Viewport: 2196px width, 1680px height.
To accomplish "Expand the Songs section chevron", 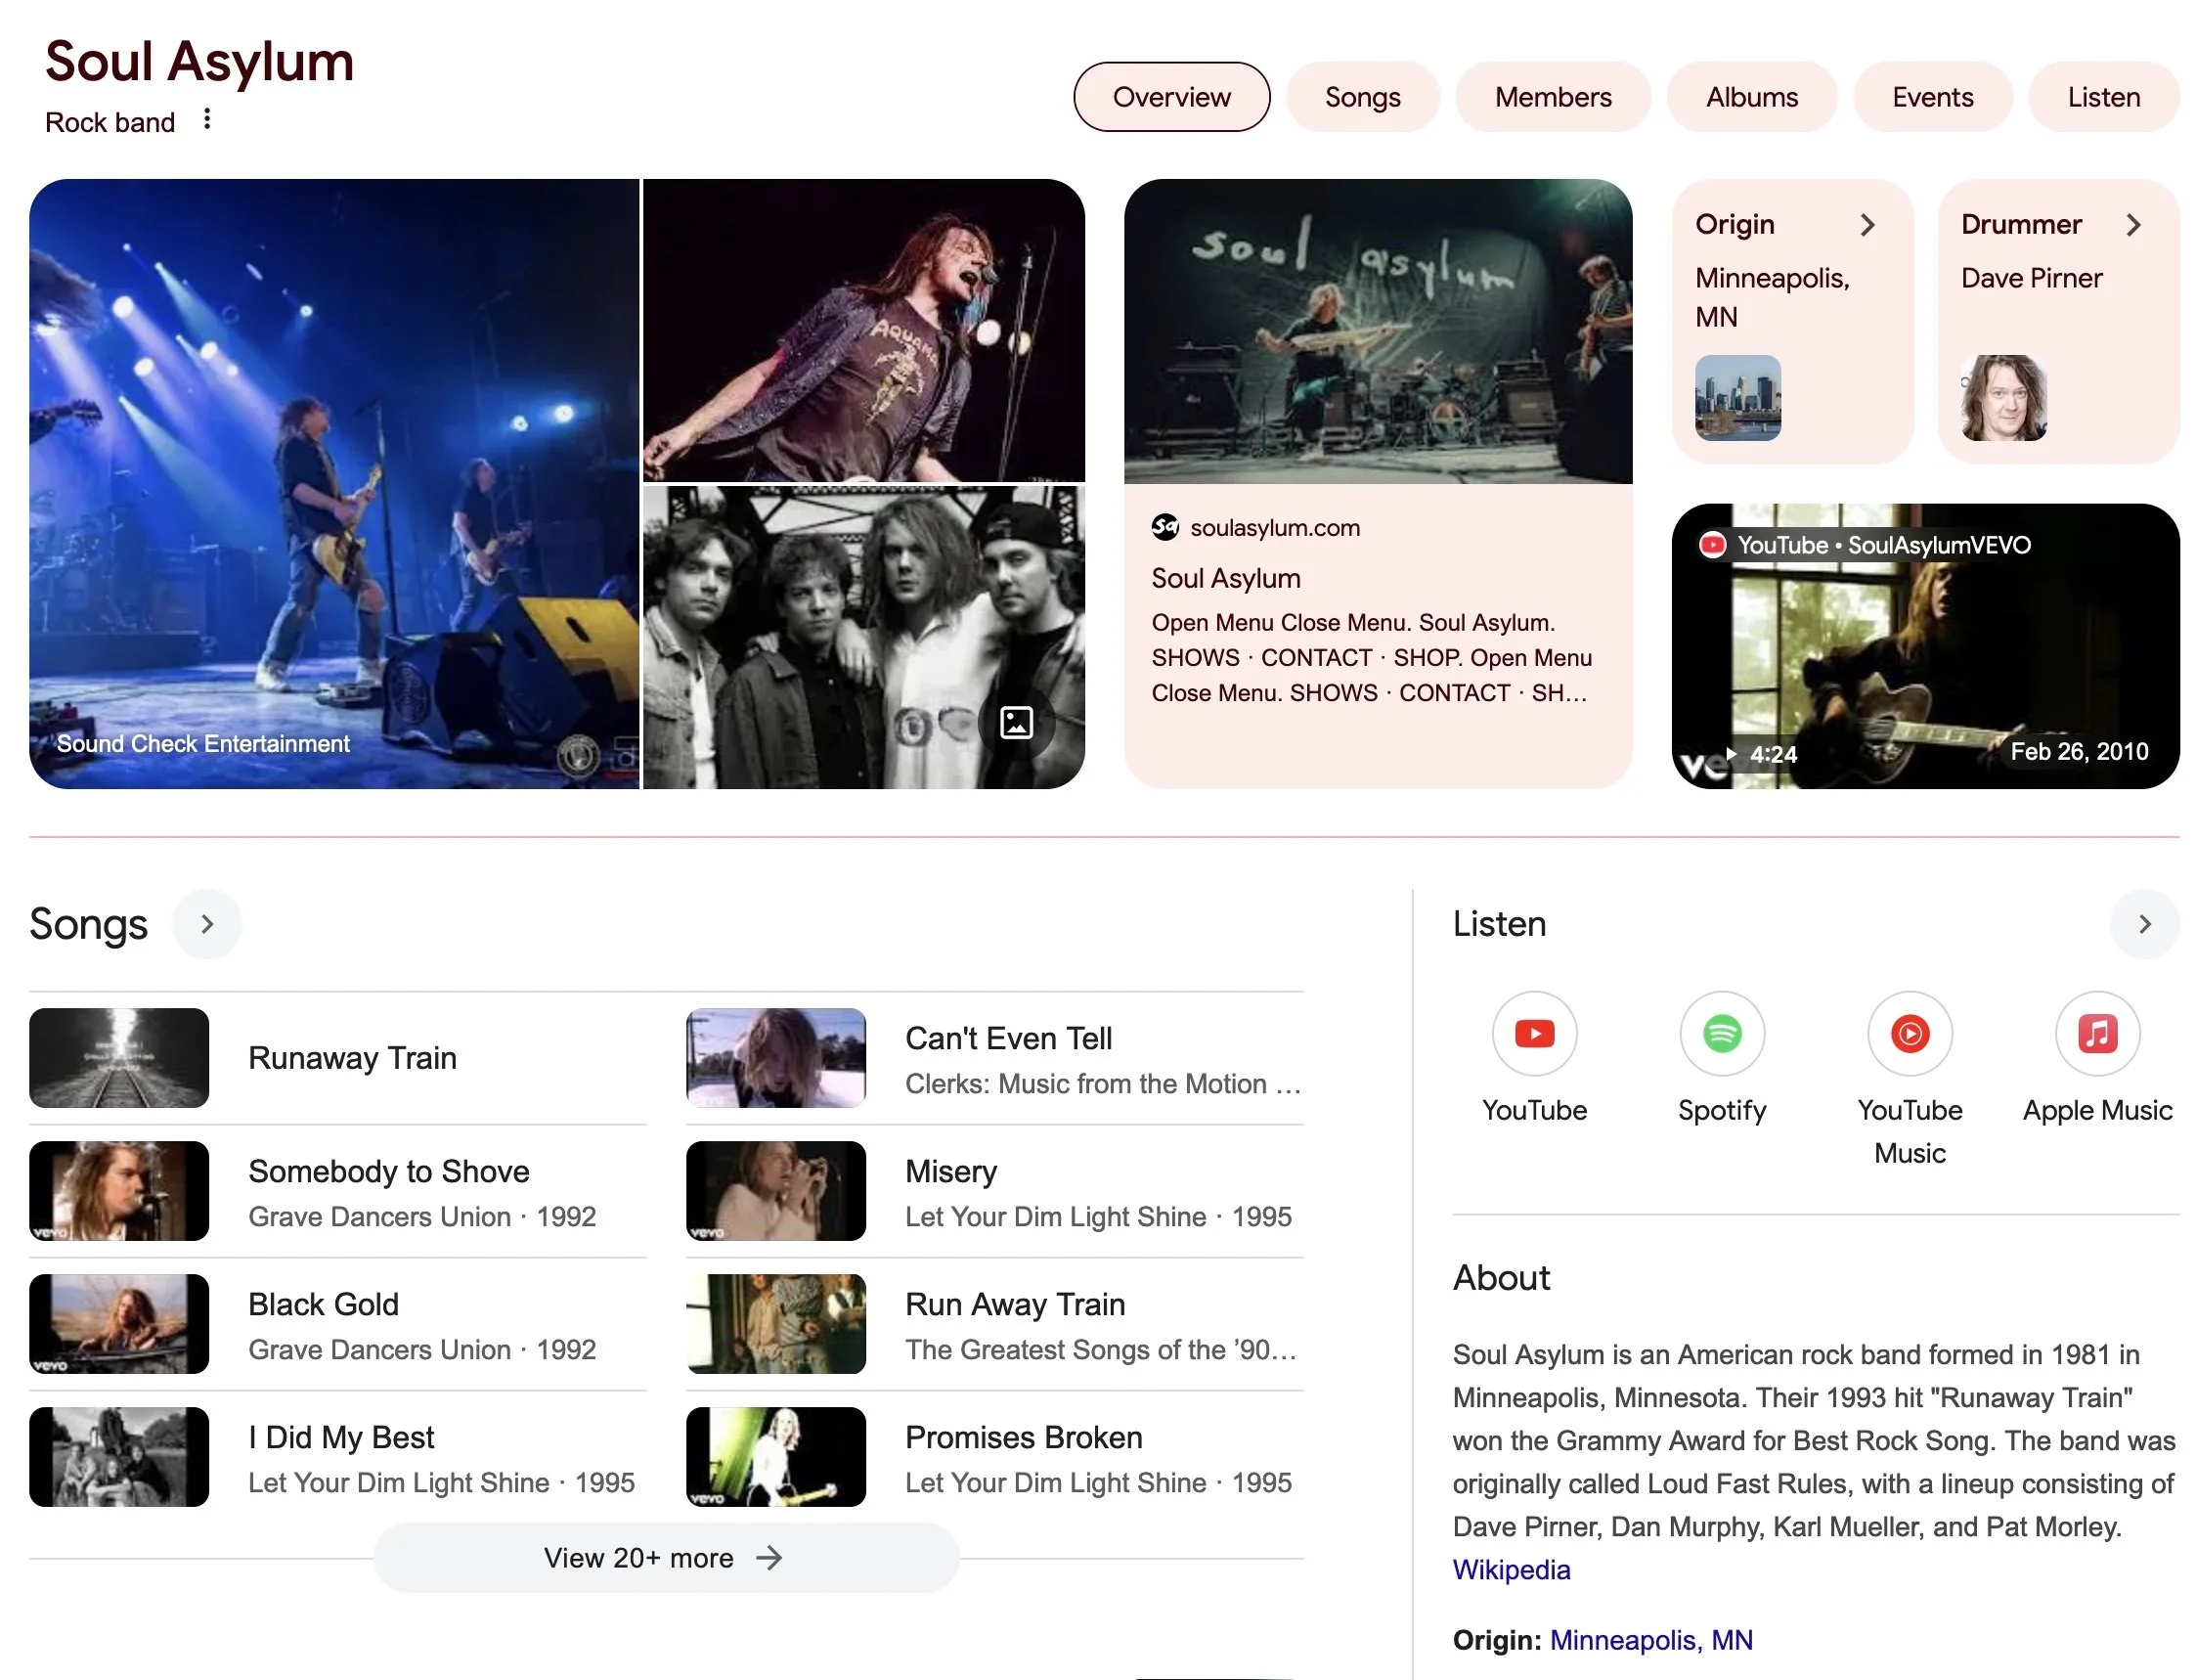I will coord(207,924).
